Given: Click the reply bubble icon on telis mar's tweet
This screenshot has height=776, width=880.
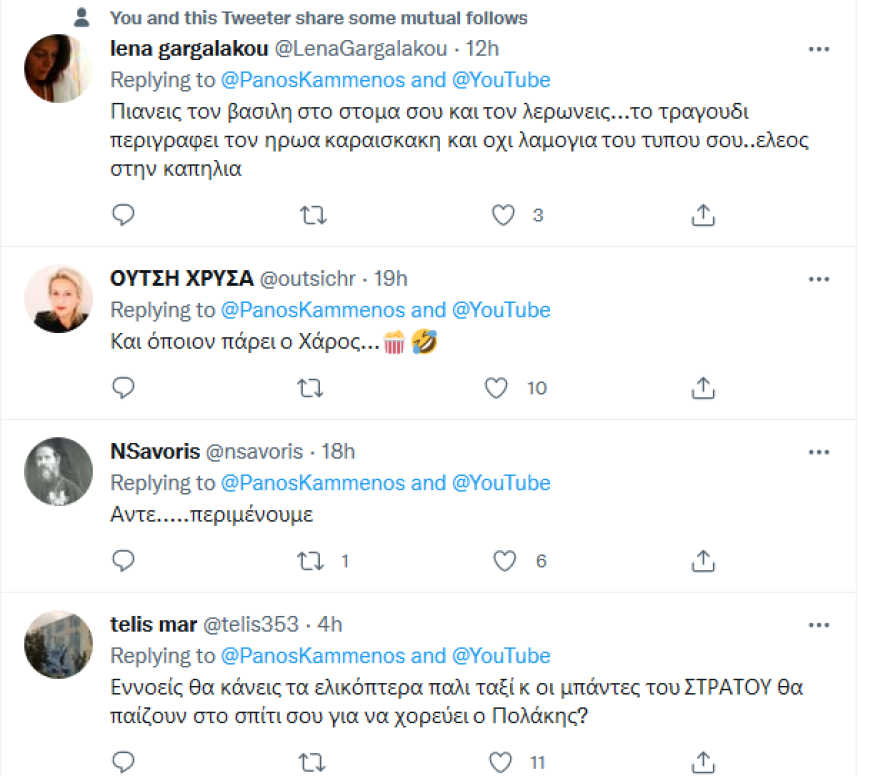Looking at the screenshot, I should click(x=123, y=760).
